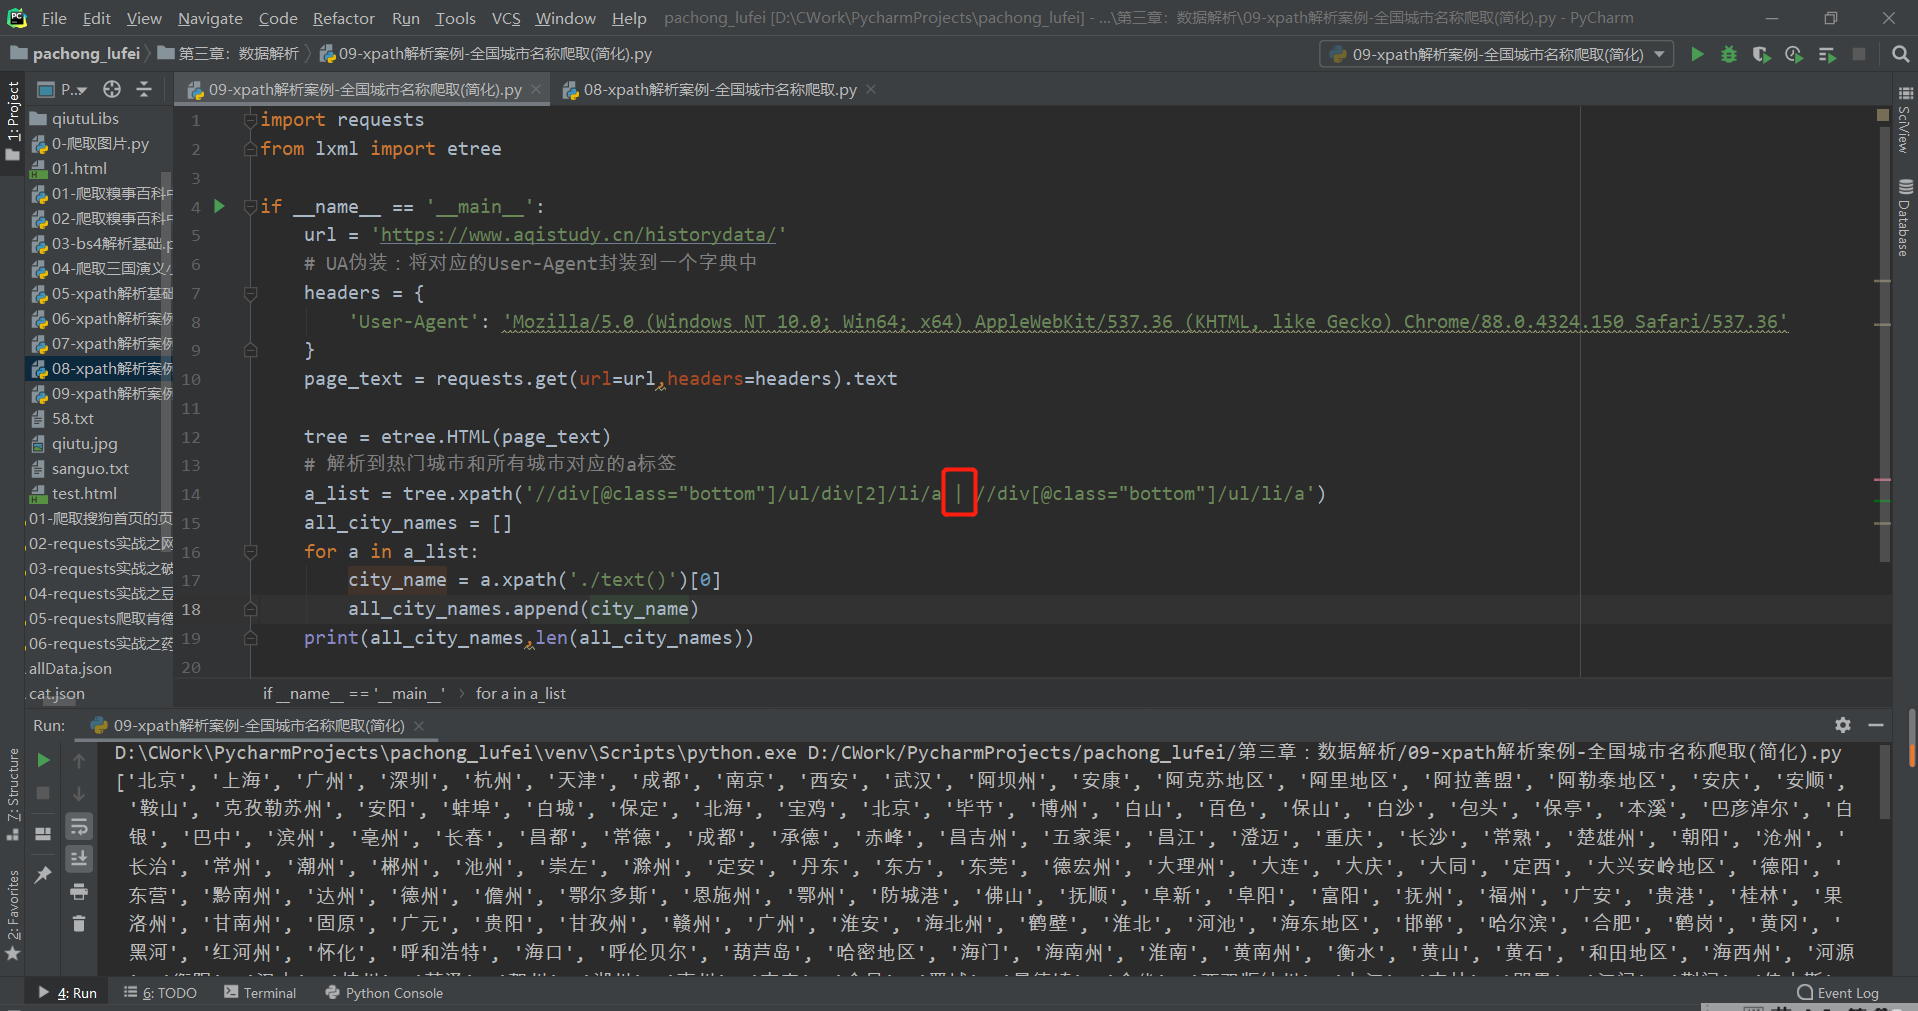Open the Refactor menu
Viewport: 1918px width, 1011px height.
tap(343, 18)
